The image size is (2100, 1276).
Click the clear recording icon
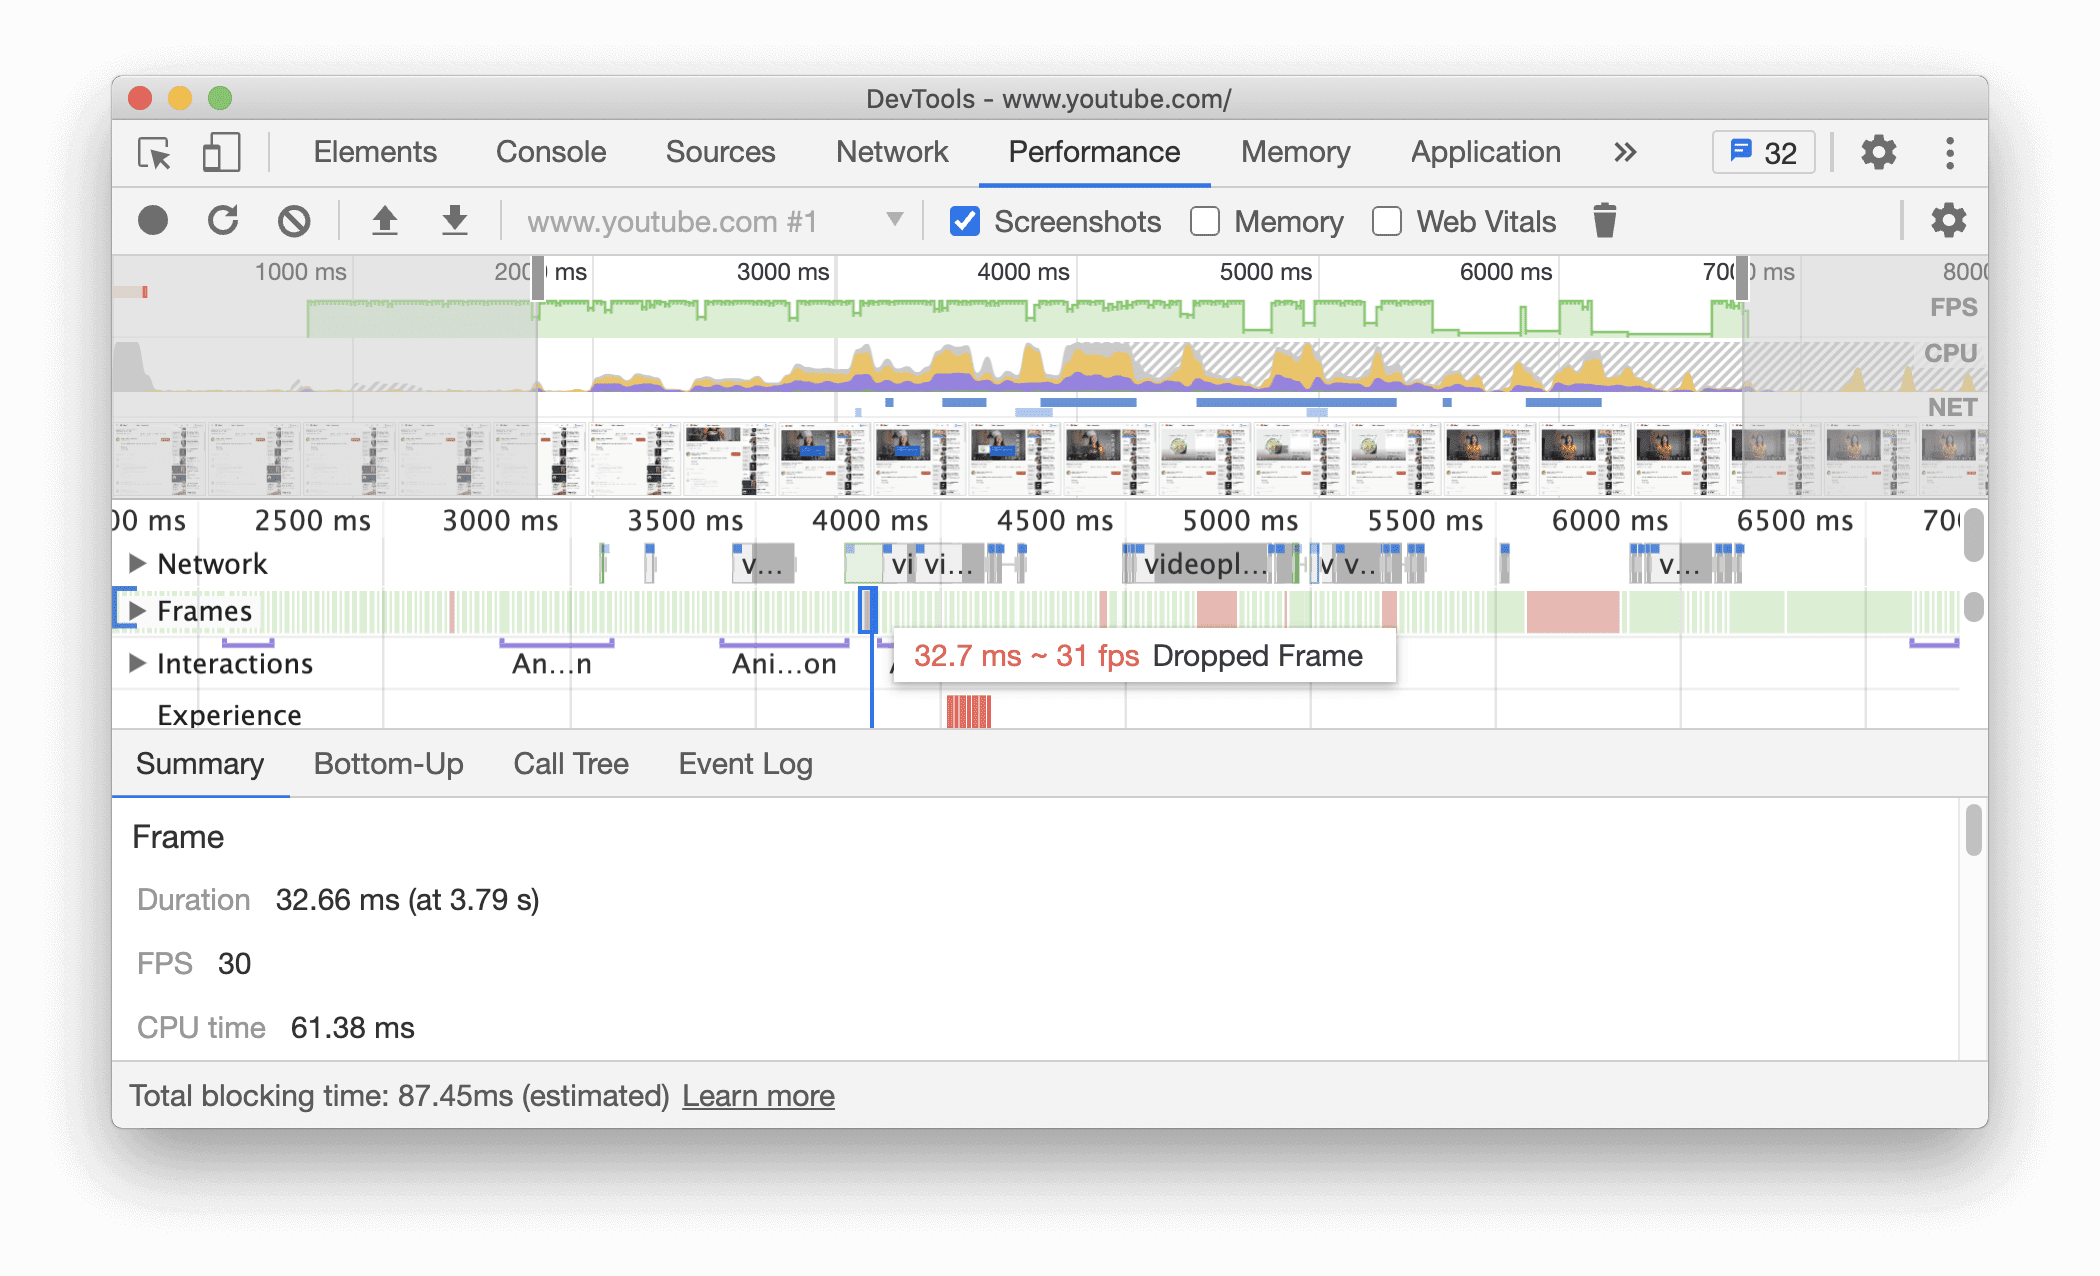(294, 222)
